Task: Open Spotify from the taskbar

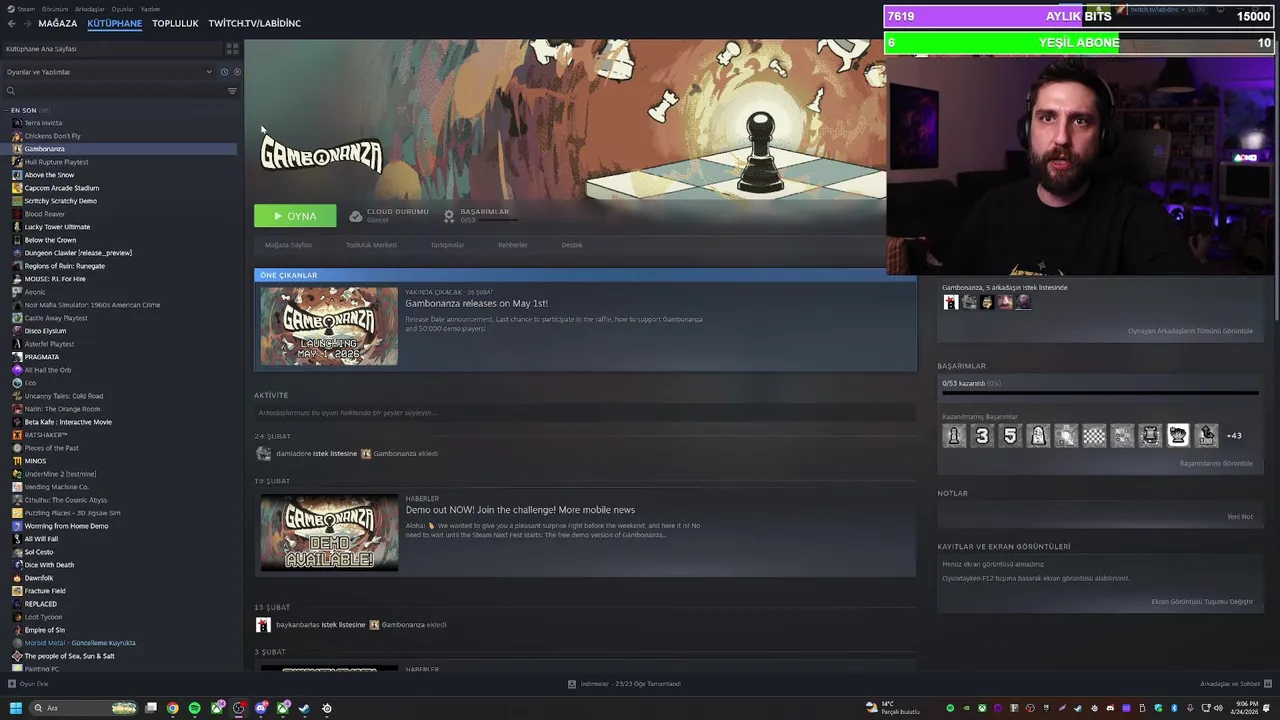Action: pyautogui.click(x=194, y=708)
